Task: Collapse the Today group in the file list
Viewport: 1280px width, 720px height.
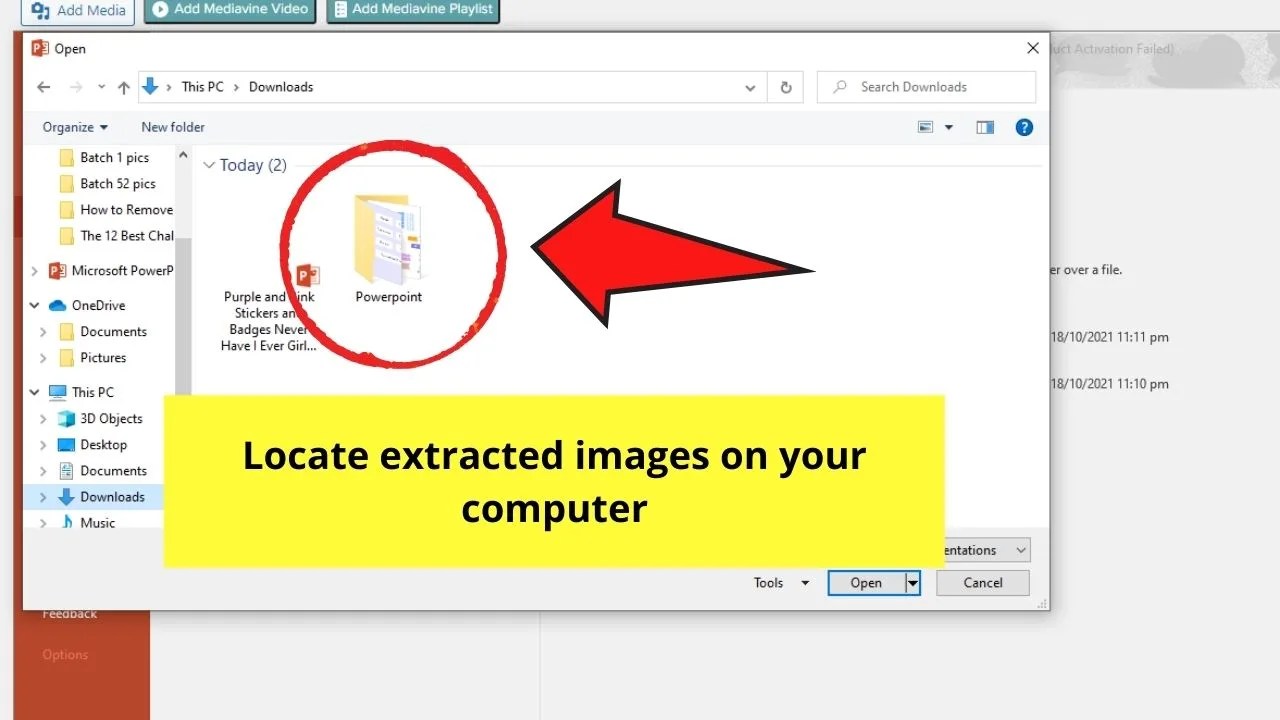Action: point(210,165)
